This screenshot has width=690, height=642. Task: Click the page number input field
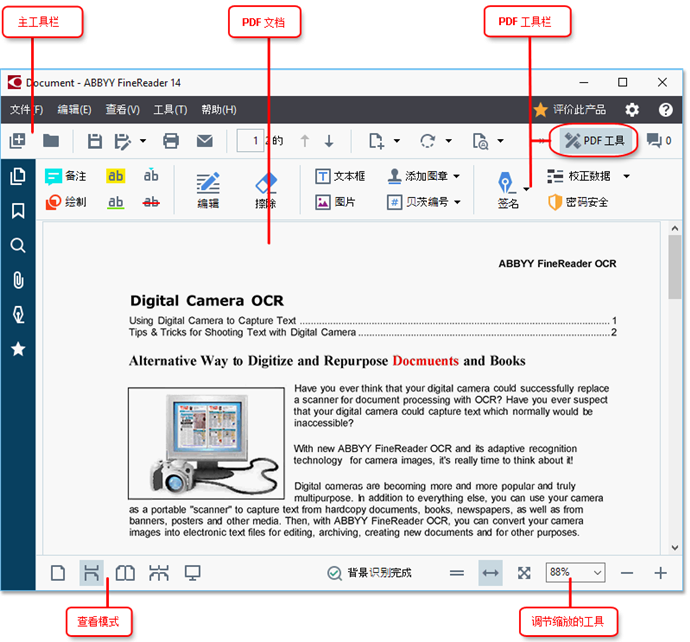250,141
